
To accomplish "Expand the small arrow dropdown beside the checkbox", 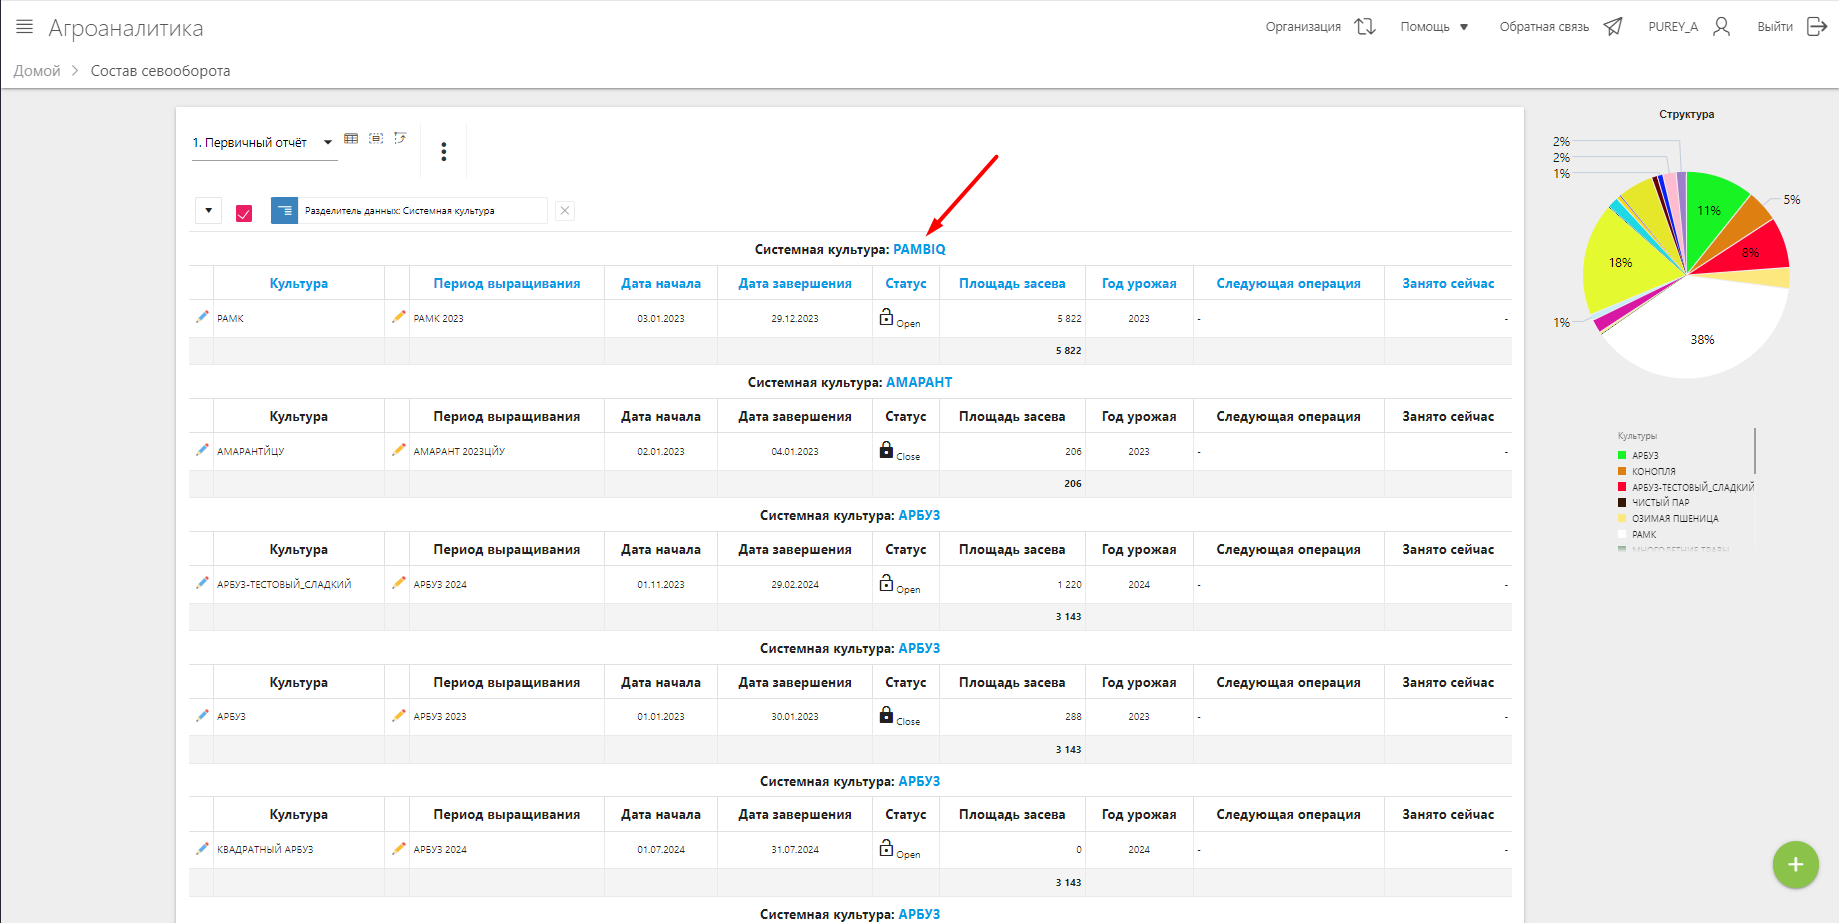I will click(208, 211).
